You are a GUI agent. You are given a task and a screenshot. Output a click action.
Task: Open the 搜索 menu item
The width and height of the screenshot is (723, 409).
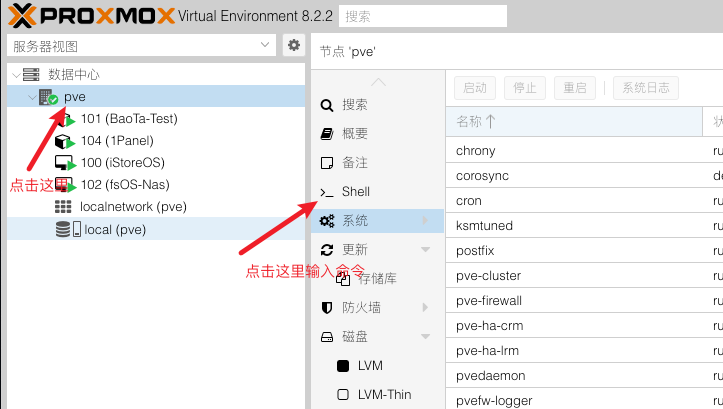point(378,105)
